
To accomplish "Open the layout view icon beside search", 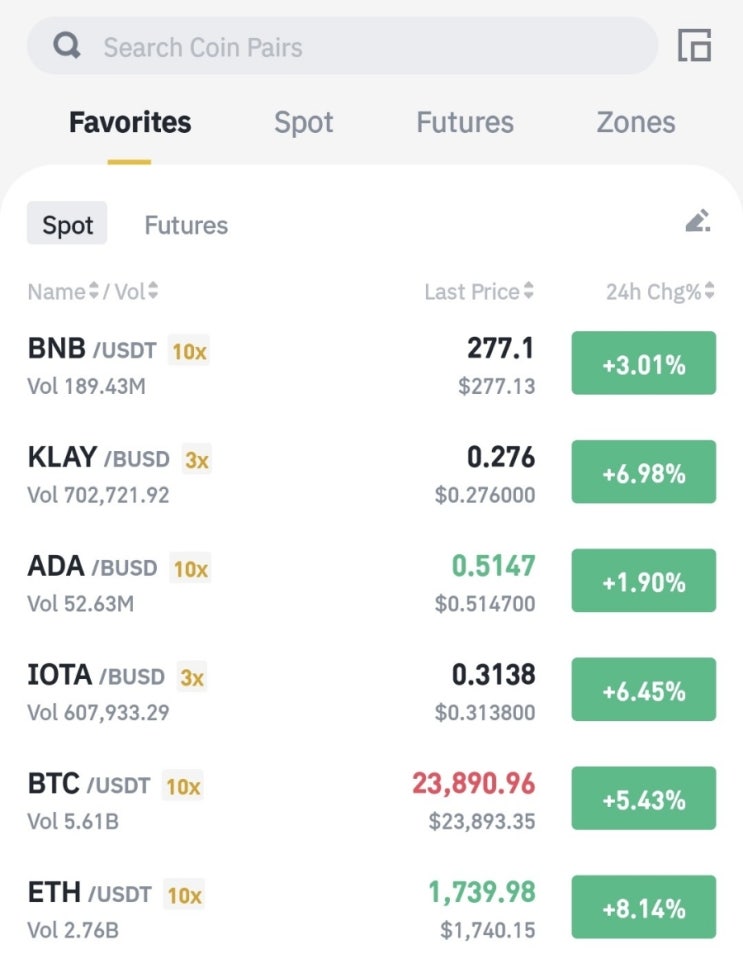I will pos(694,45).
